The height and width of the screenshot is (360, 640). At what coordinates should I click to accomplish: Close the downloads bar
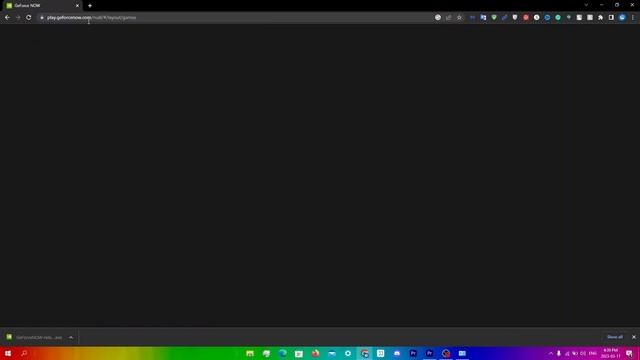[633, 337]
